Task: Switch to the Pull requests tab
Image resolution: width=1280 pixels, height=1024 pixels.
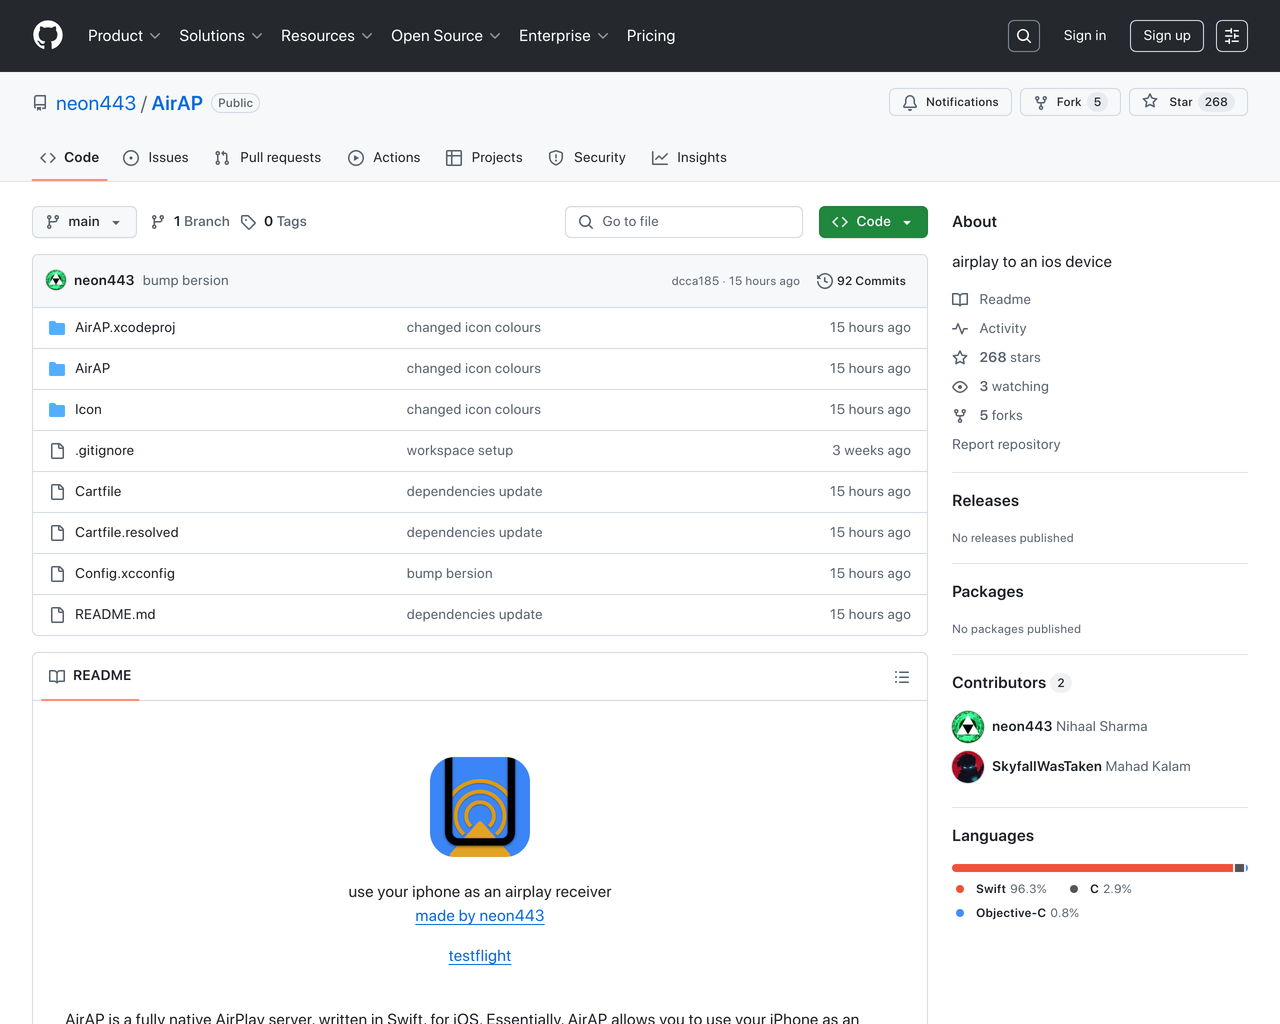Action: coord(268,158)
